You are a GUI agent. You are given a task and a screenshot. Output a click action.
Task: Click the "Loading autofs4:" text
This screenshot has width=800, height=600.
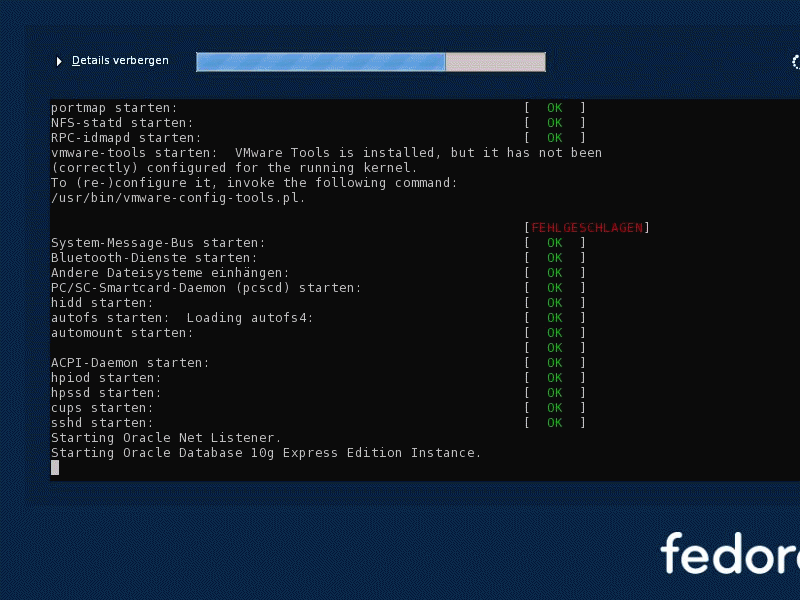coord(250,318)
